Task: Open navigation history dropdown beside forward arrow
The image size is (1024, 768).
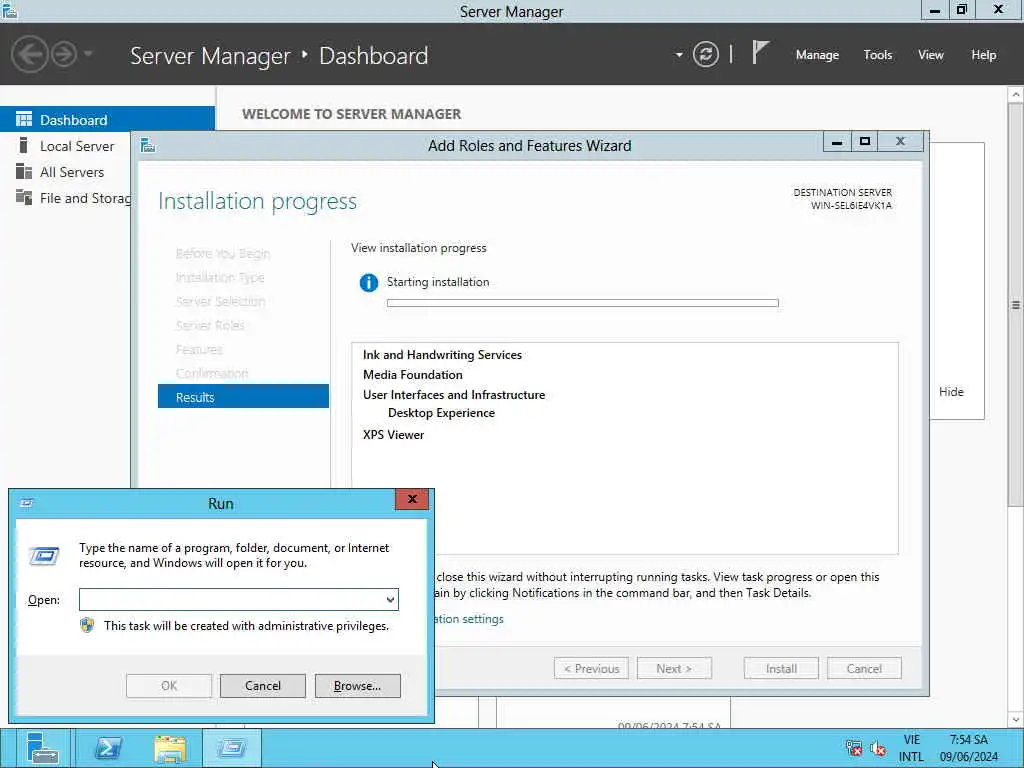Action: (x=88, y=54)
